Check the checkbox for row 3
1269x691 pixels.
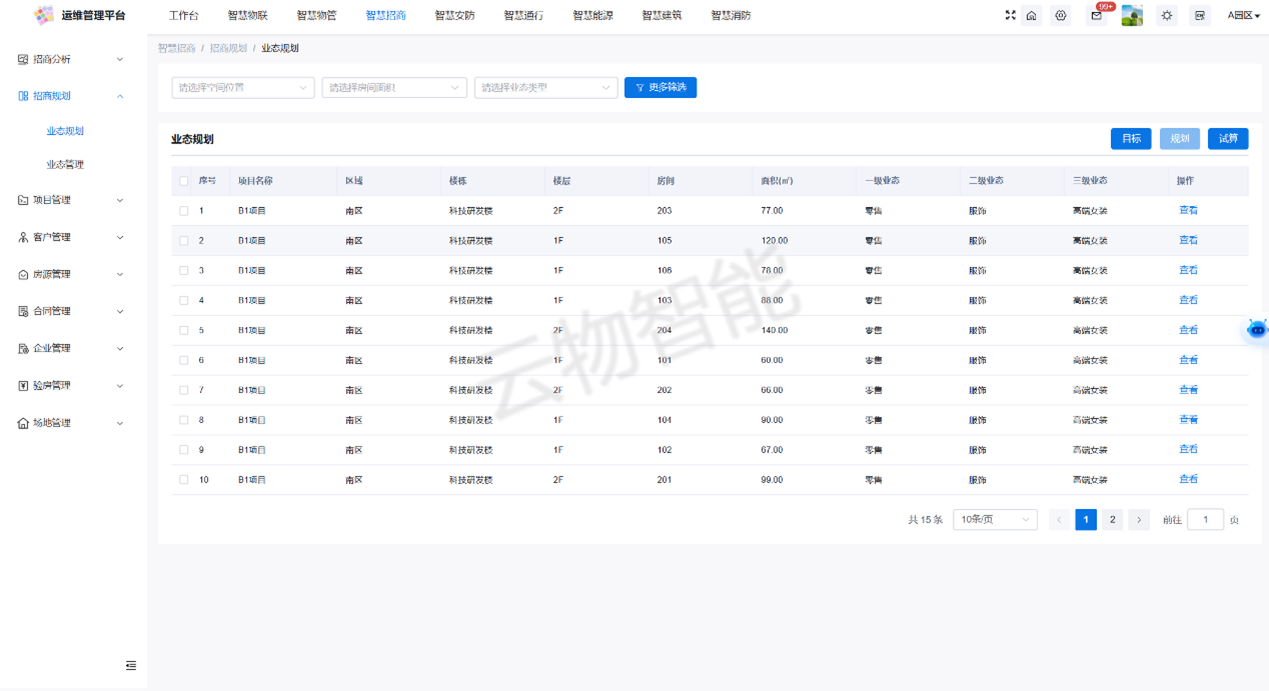point(184,271)
